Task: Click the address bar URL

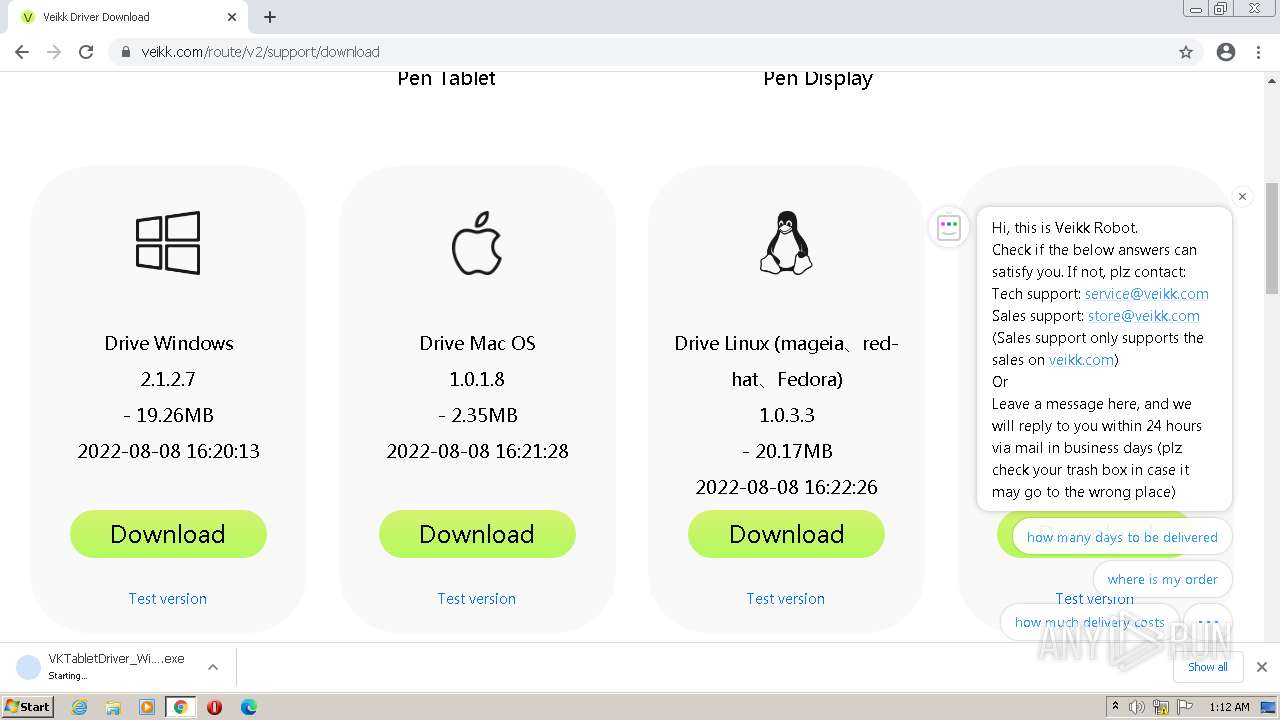Action: pos(260,52)
